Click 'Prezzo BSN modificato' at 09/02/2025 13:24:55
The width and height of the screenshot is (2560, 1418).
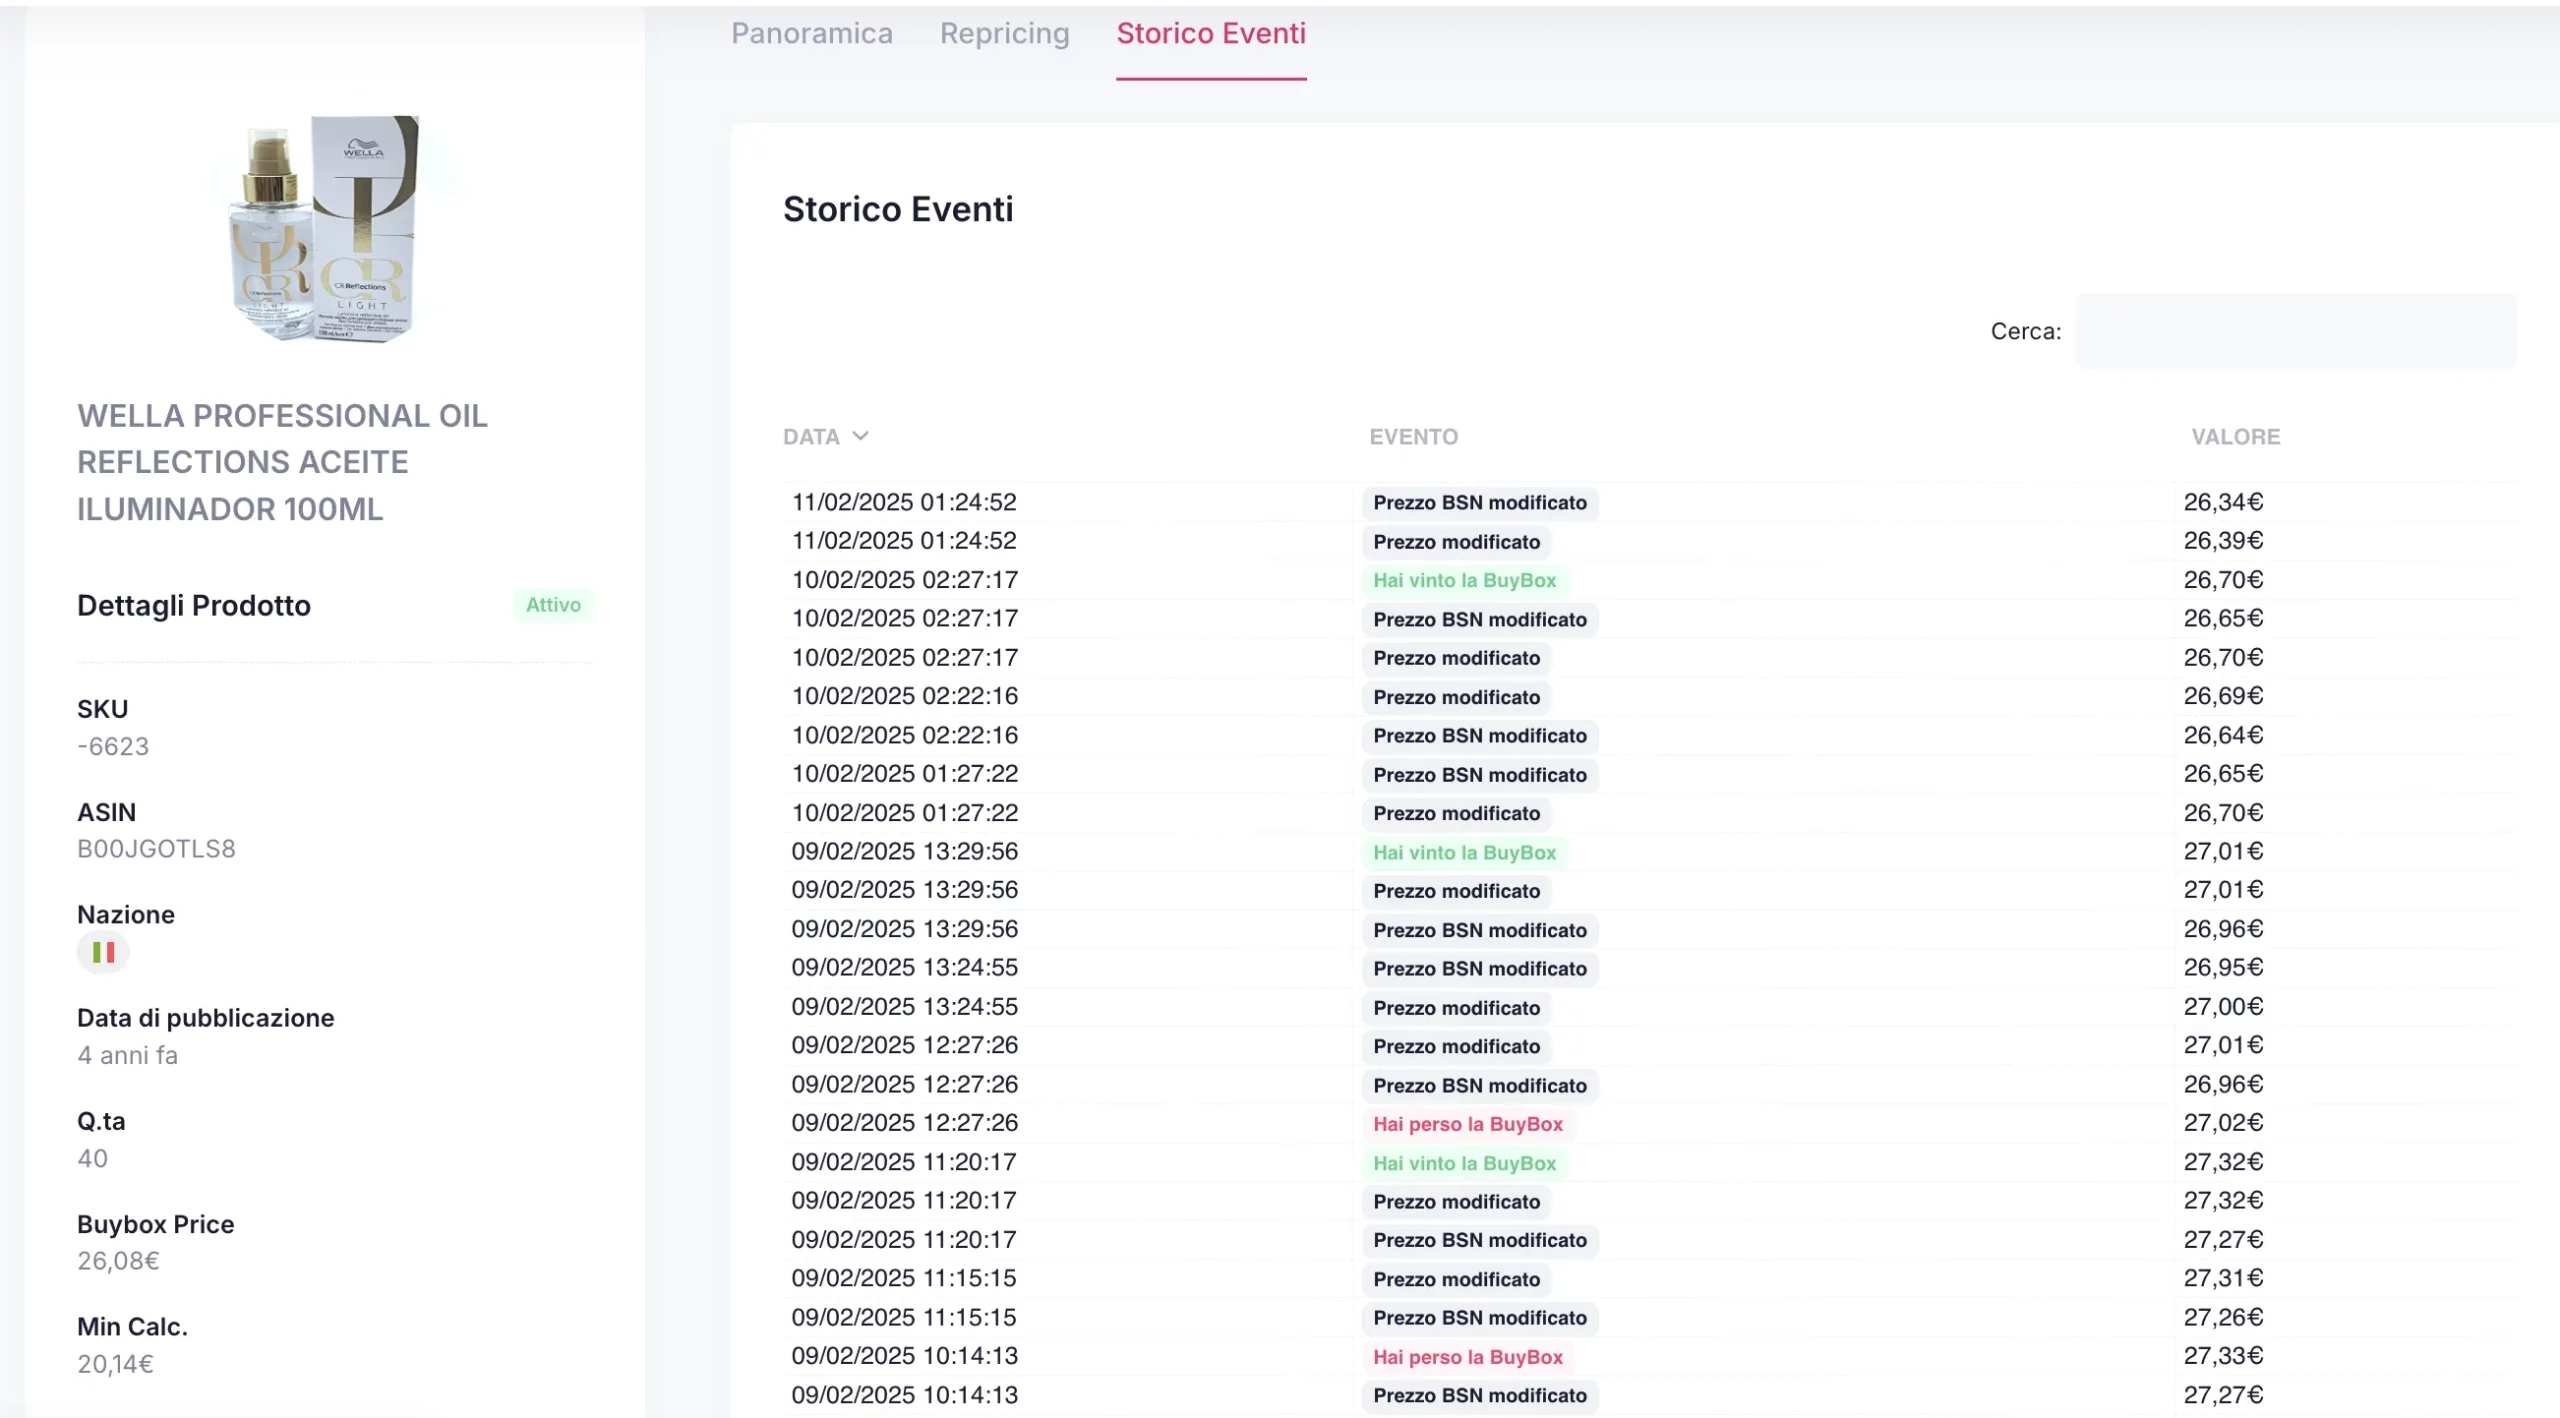tap(1479, 969)
